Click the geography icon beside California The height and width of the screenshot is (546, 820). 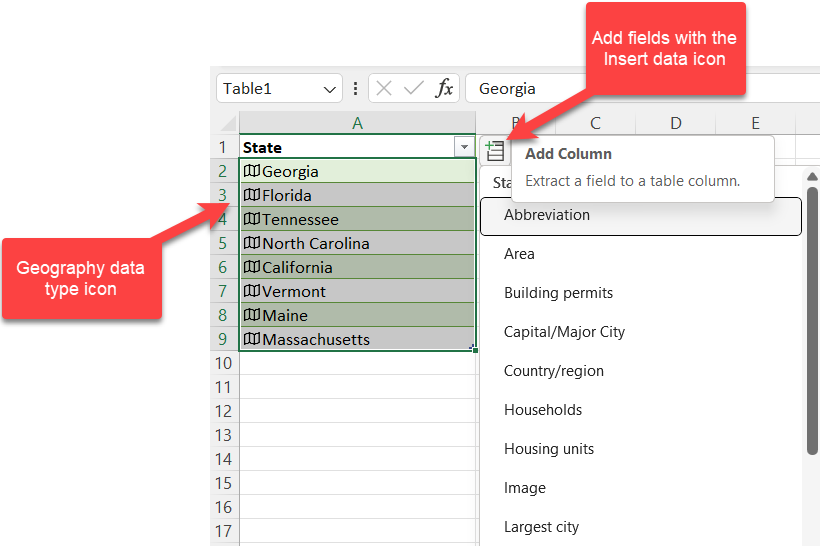(252, 267)
